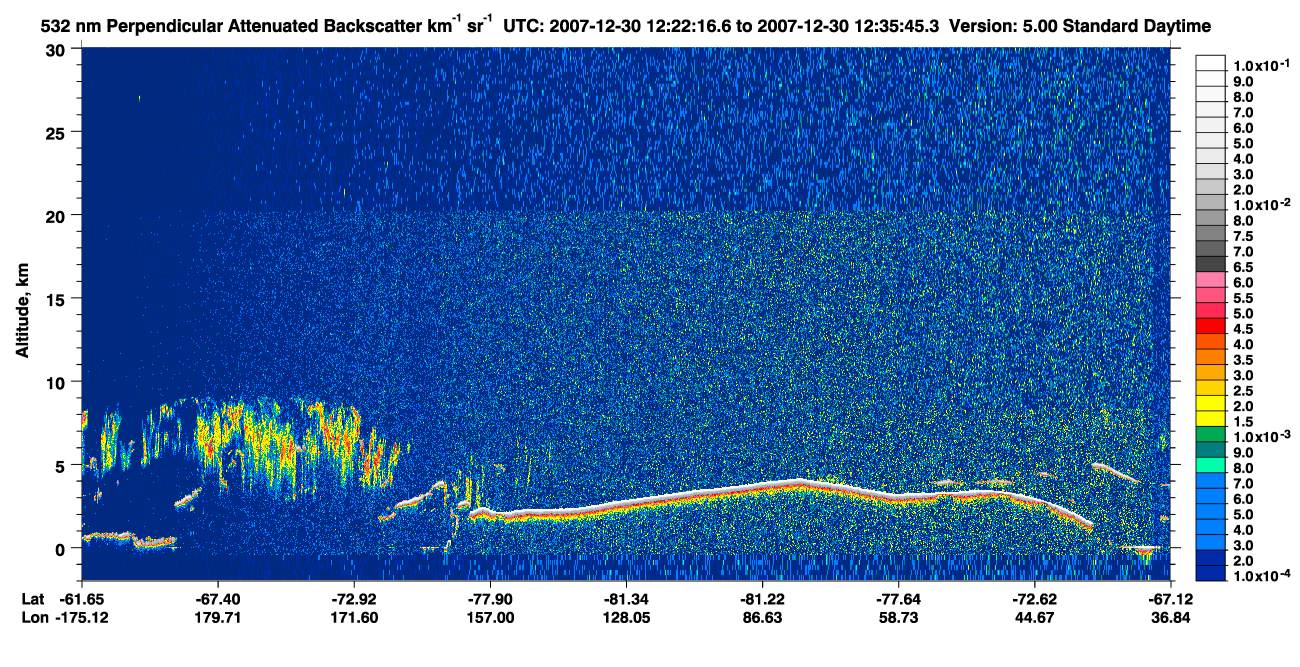1300x667 pixels.
Task: Click the colorbar label 2.5
Action: [1242, 391]
